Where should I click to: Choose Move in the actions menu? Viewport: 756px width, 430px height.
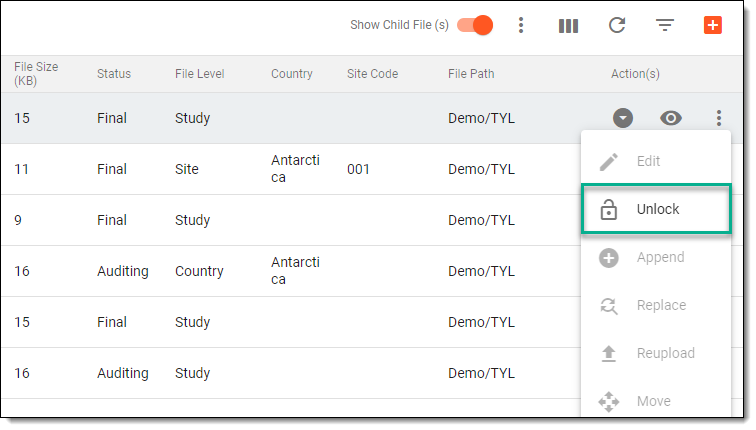click(x=656, y=401)
